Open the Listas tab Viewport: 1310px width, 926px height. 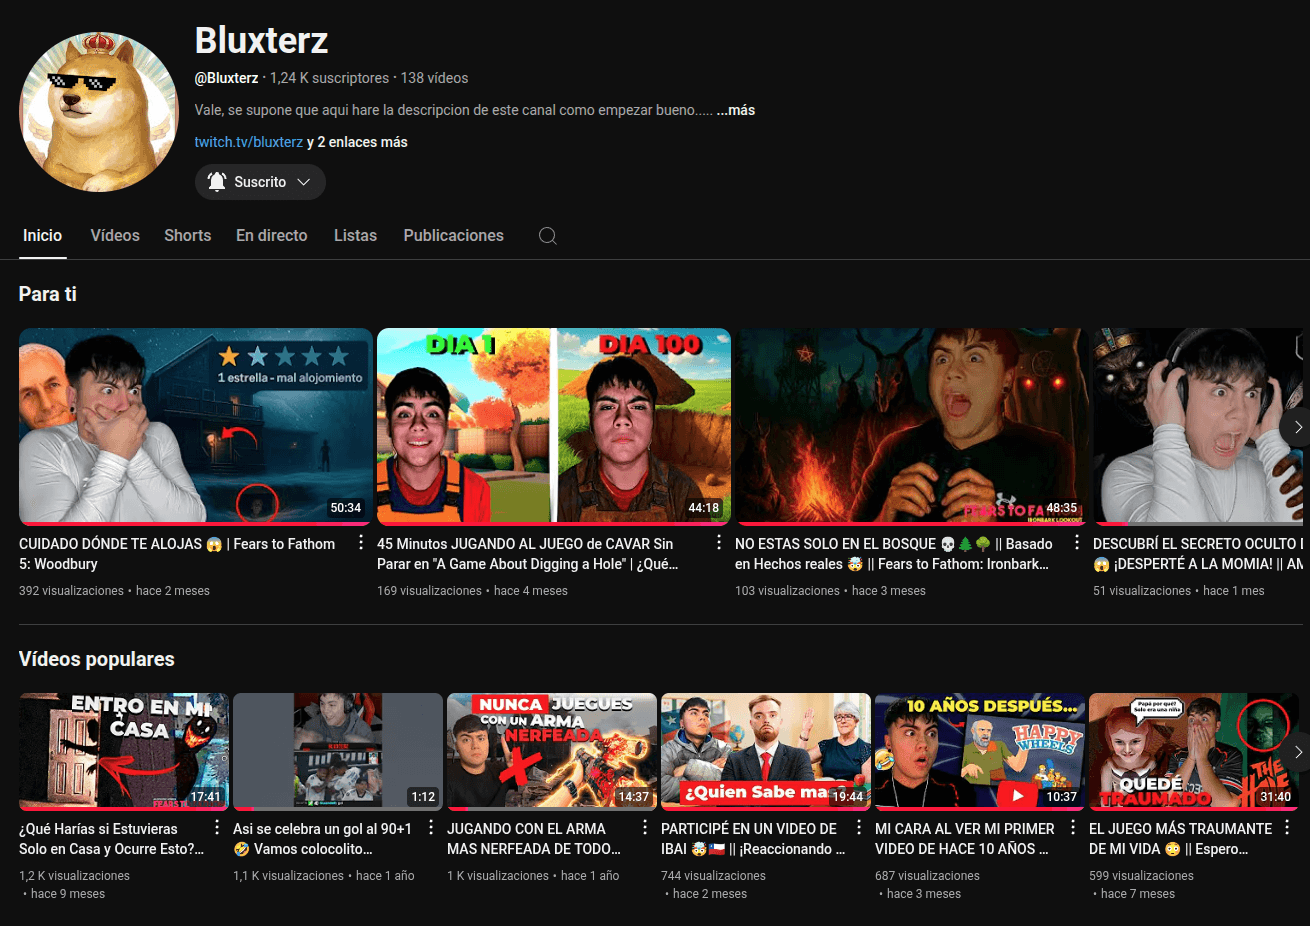355,236
